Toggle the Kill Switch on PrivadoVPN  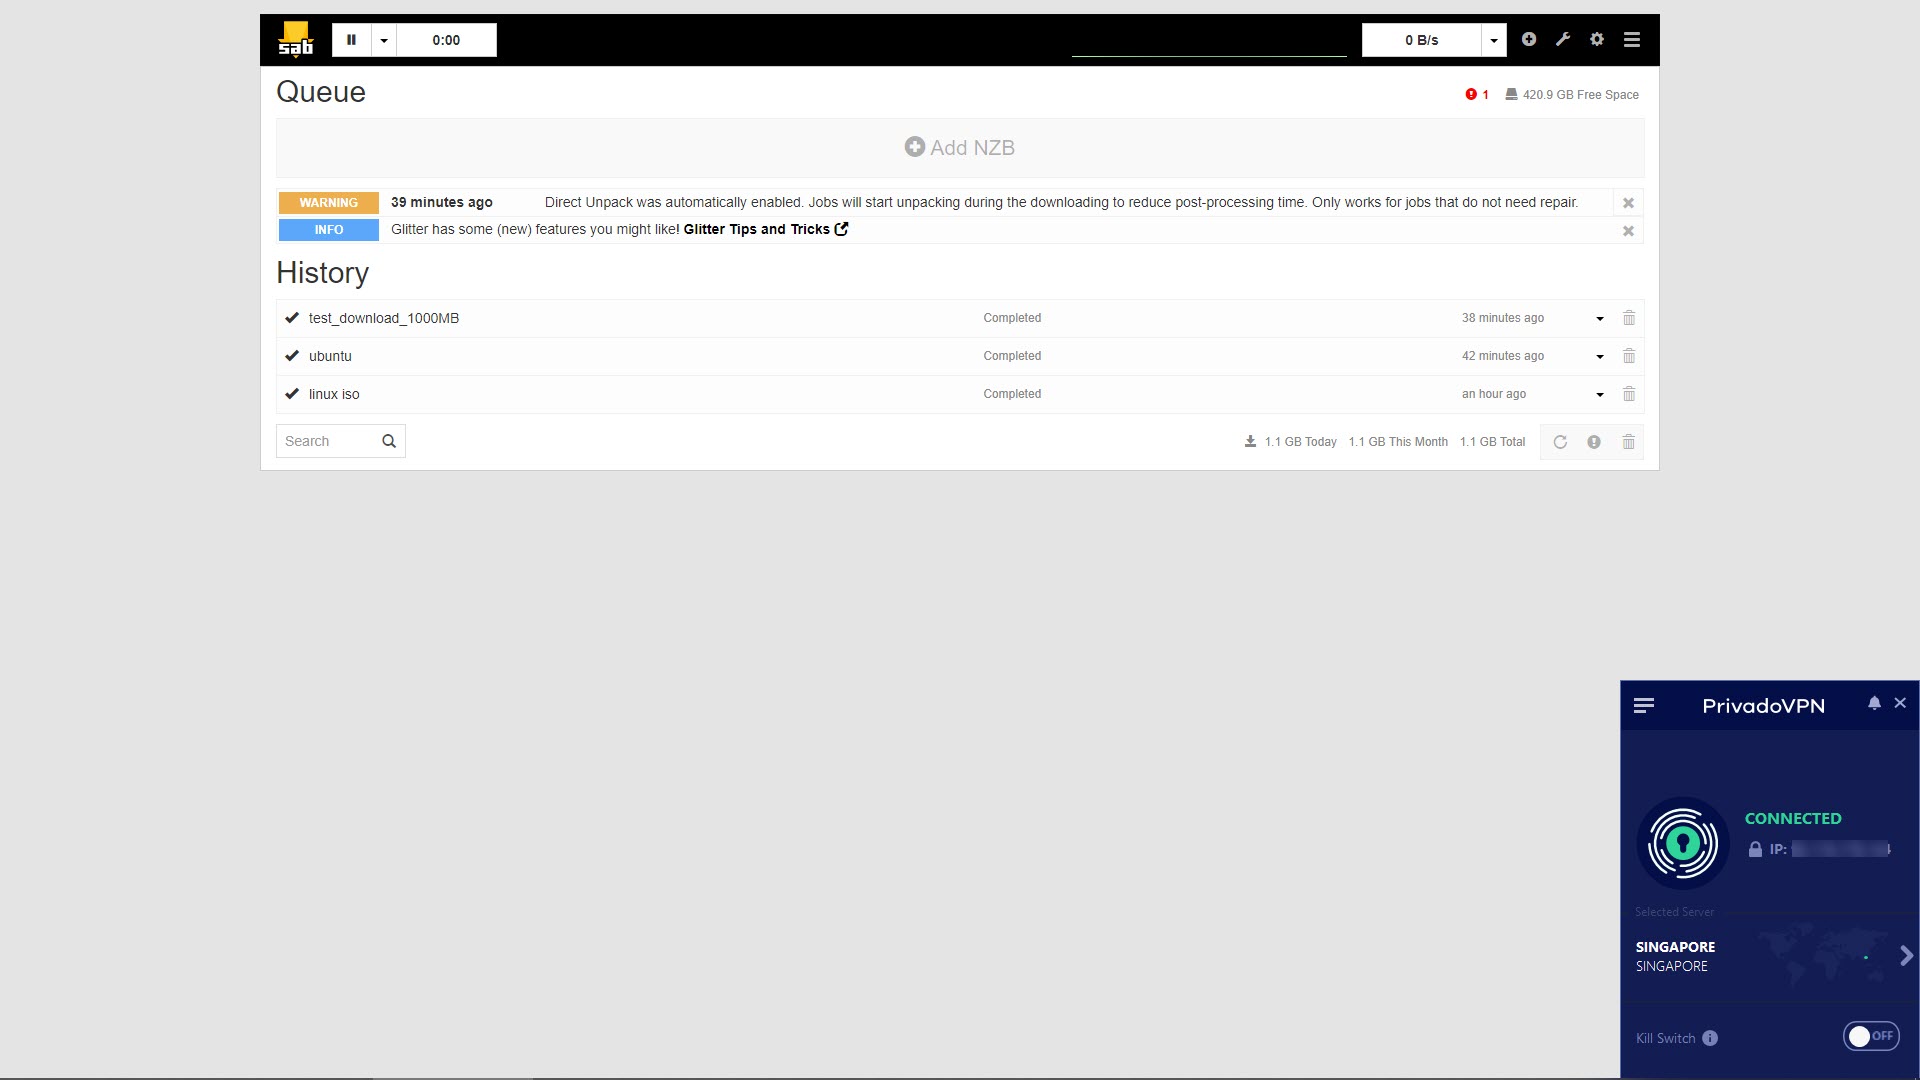pyautogui.click(x=1873, y=1036)
